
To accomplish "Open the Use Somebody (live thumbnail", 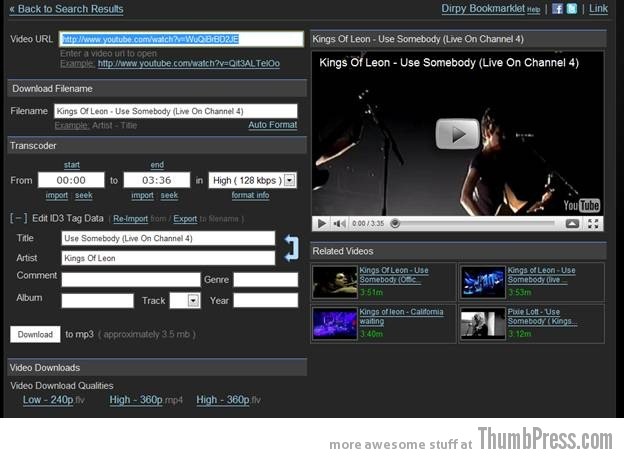I will 483,282.
